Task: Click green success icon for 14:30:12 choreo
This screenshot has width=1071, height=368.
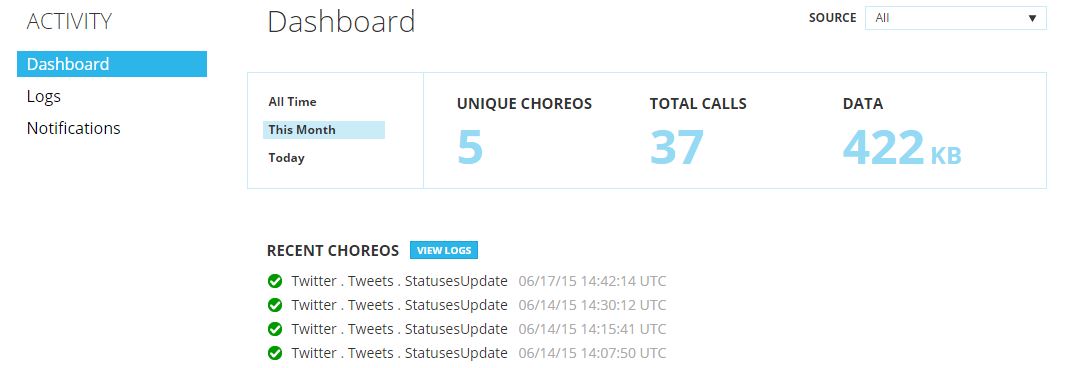Action: tap(275, 305)
